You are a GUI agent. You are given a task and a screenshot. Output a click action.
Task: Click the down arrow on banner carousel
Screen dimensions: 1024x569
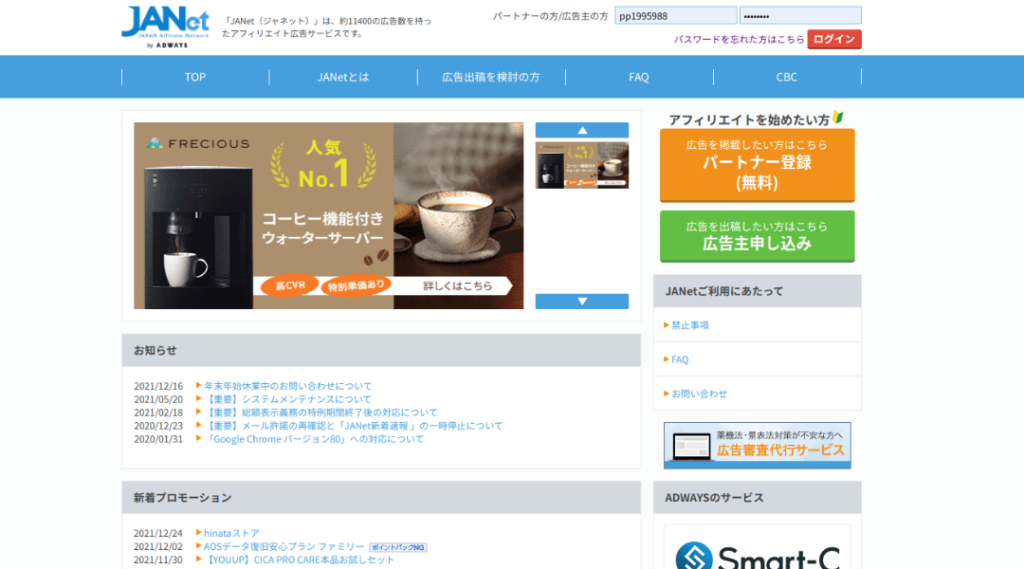pos(582,301)
